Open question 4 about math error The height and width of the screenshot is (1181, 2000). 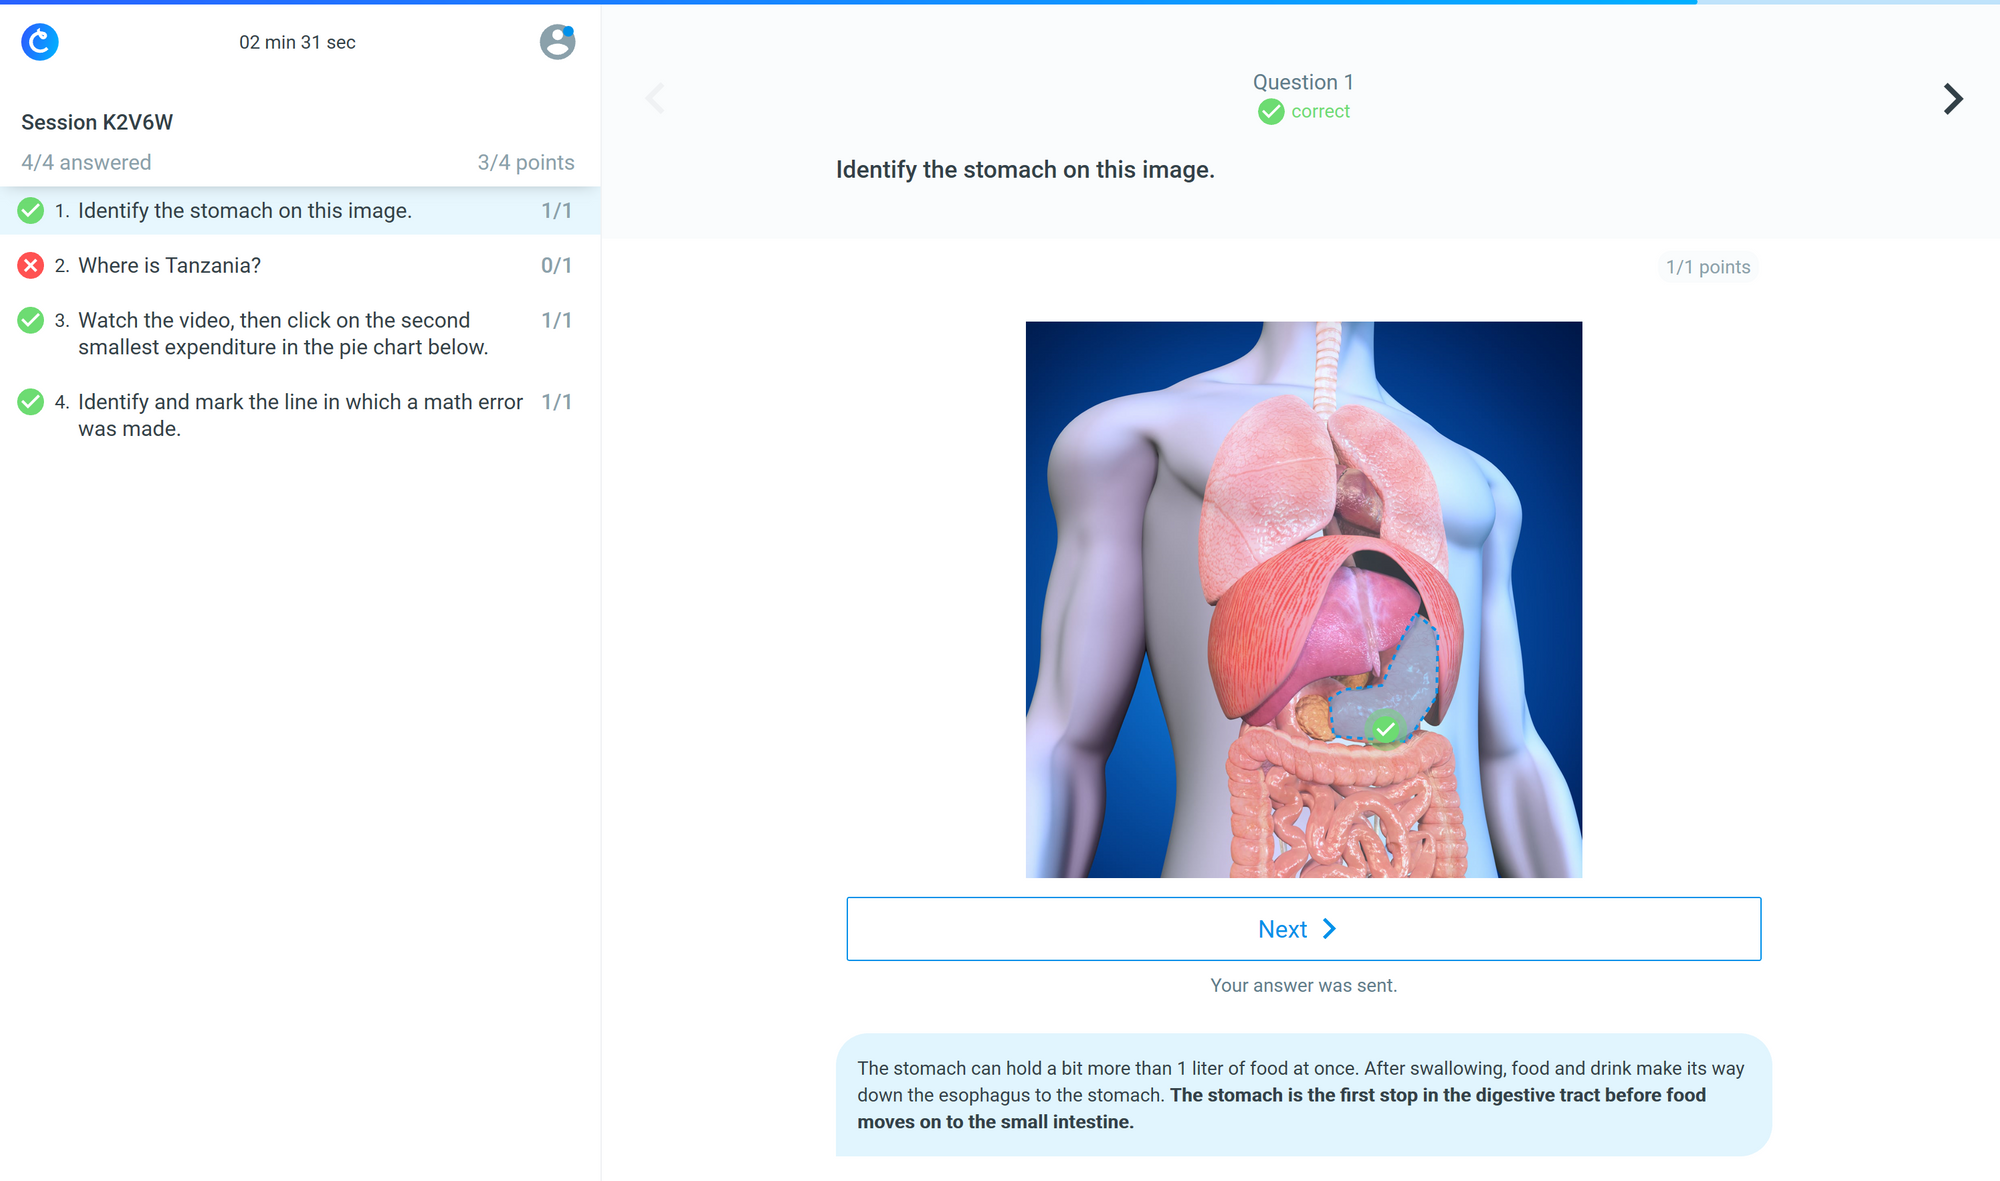coord(300,415)
